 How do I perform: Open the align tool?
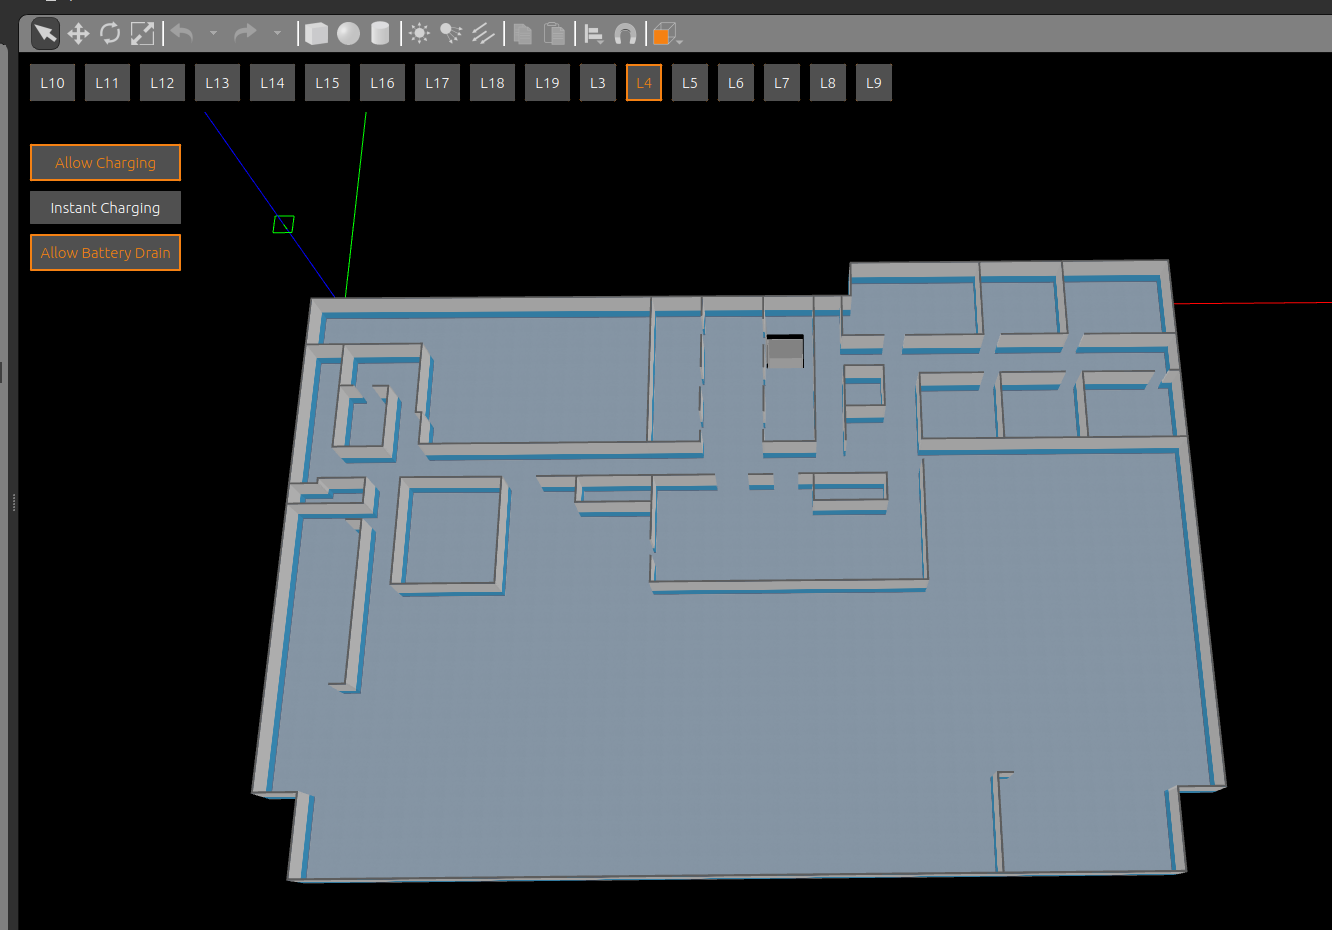594,34
